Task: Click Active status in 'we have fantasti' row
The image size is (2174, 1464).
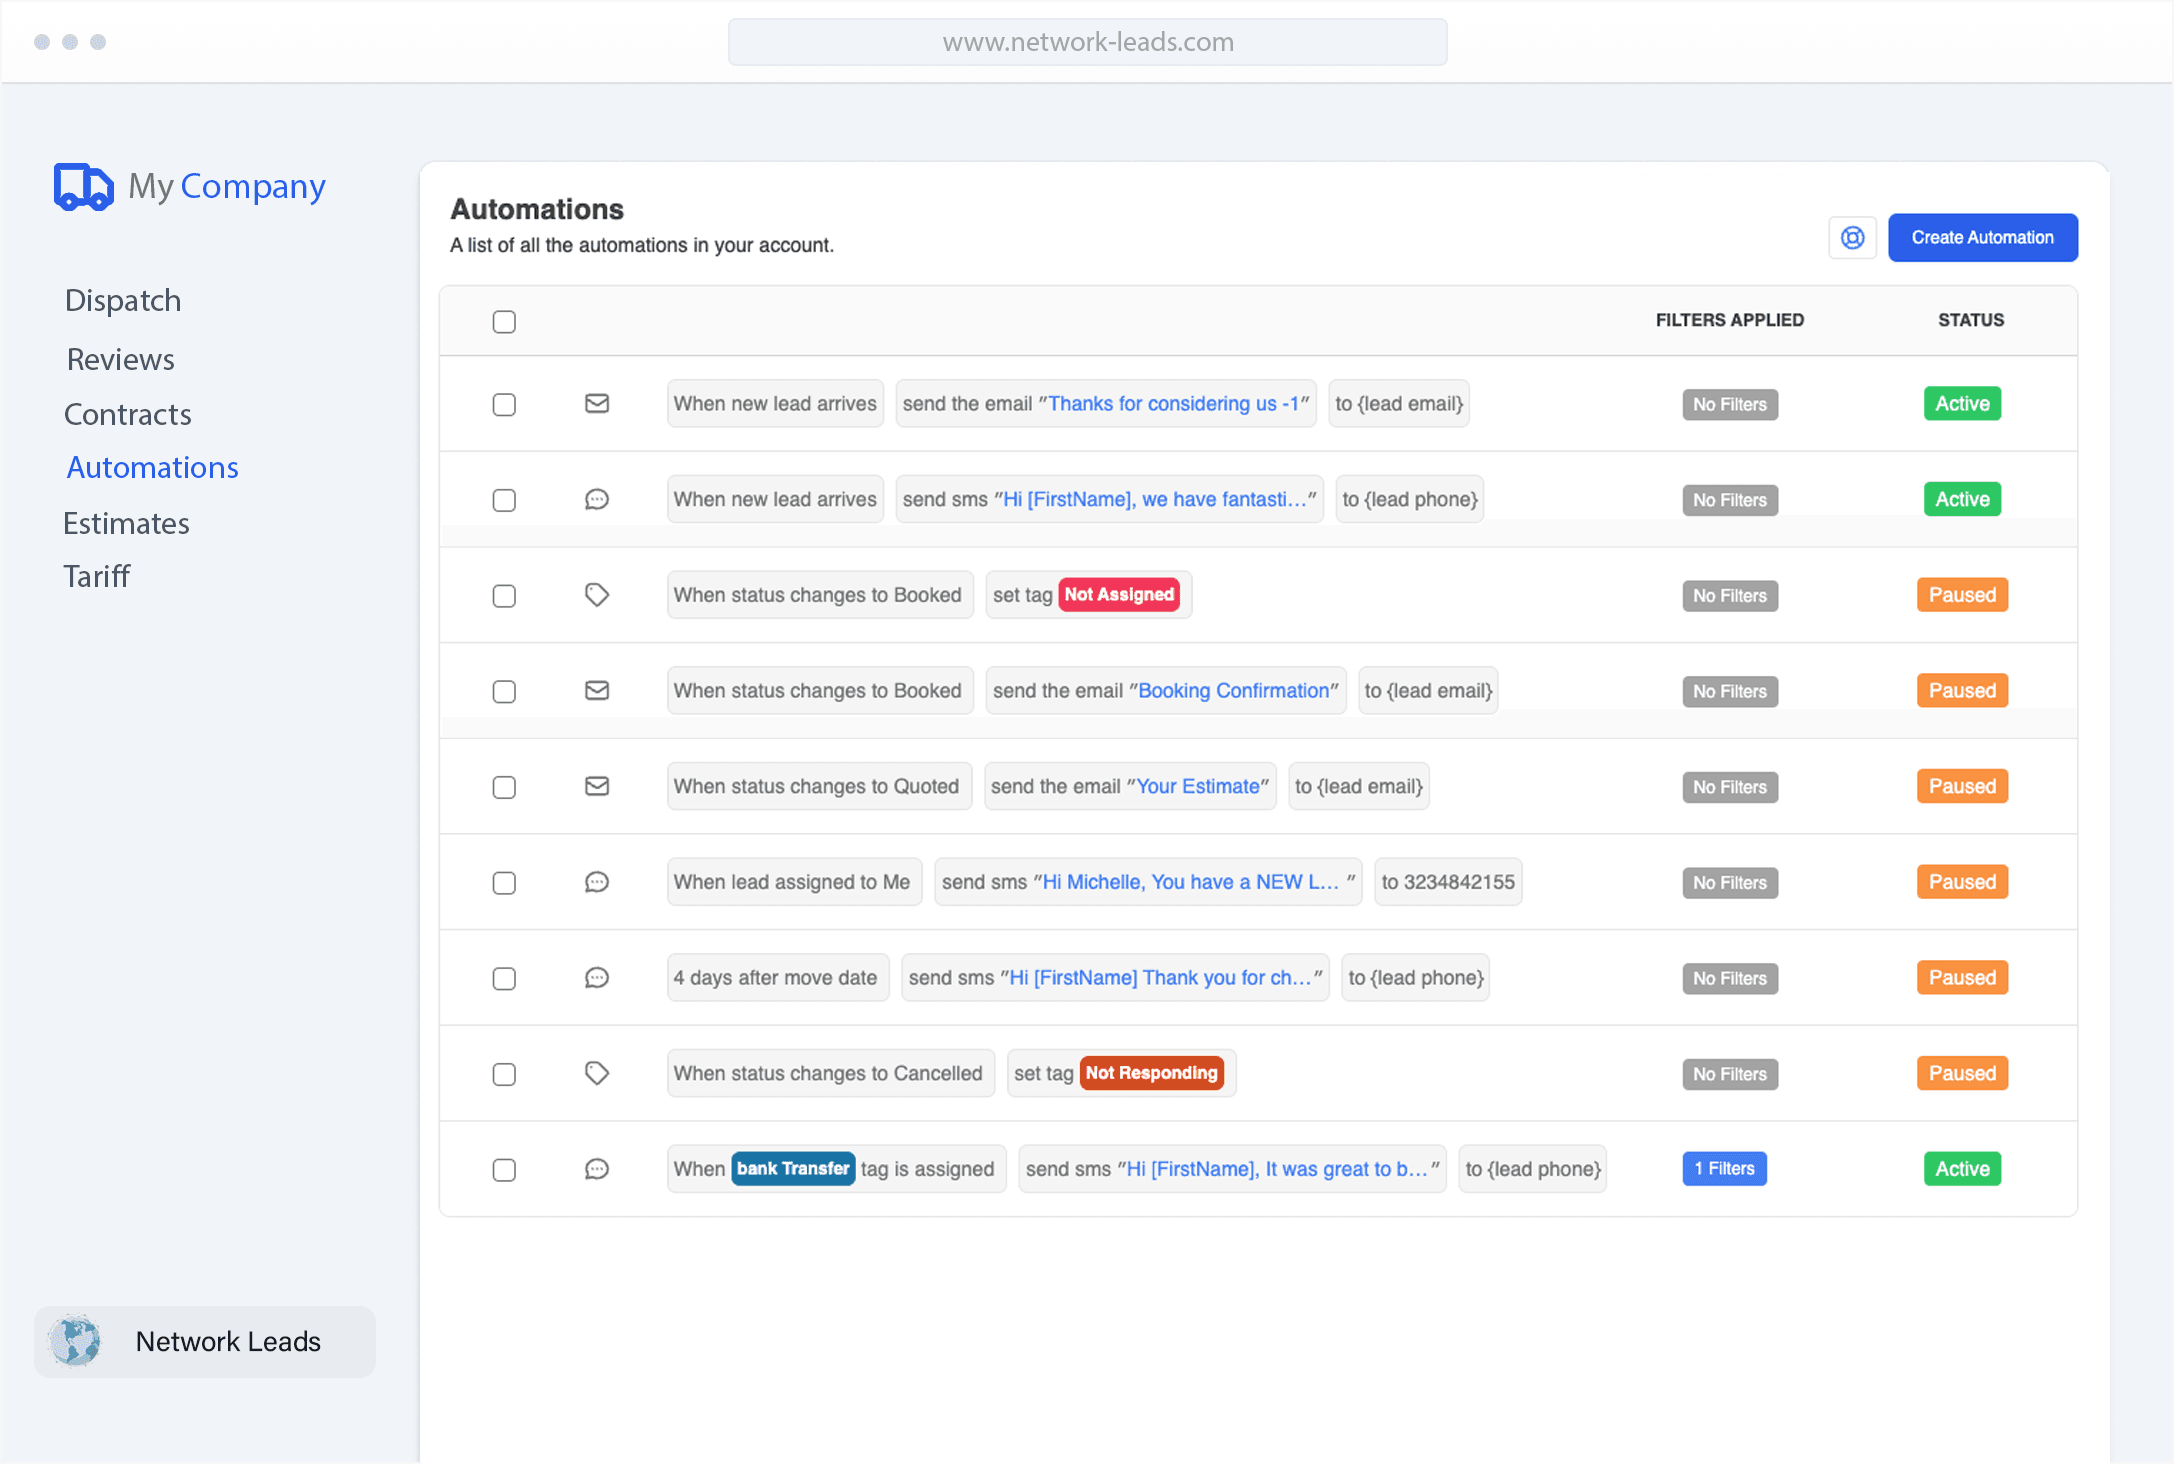Action: click(1962, 499)
